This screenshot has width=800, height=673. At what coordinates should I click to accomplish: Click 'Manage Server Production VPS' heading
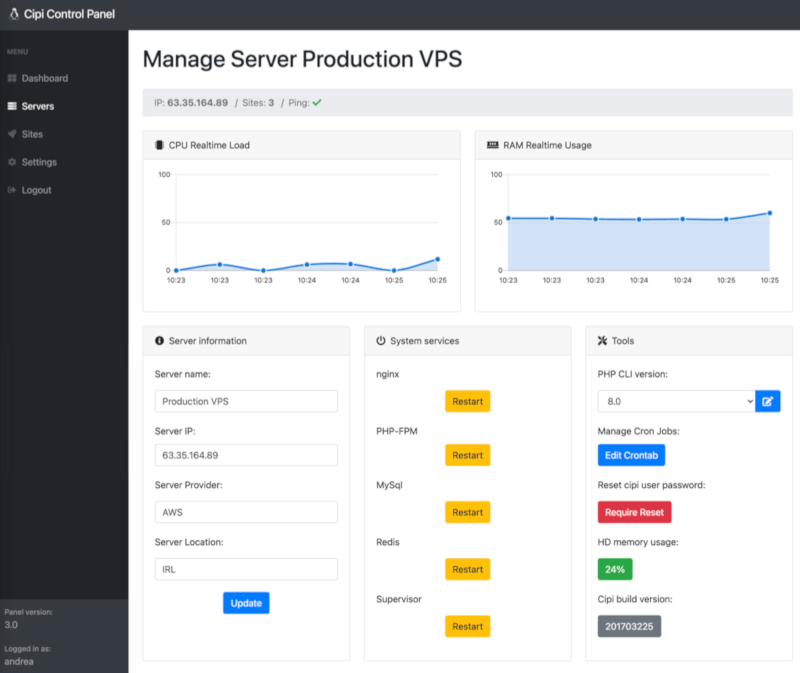[302, 59]
